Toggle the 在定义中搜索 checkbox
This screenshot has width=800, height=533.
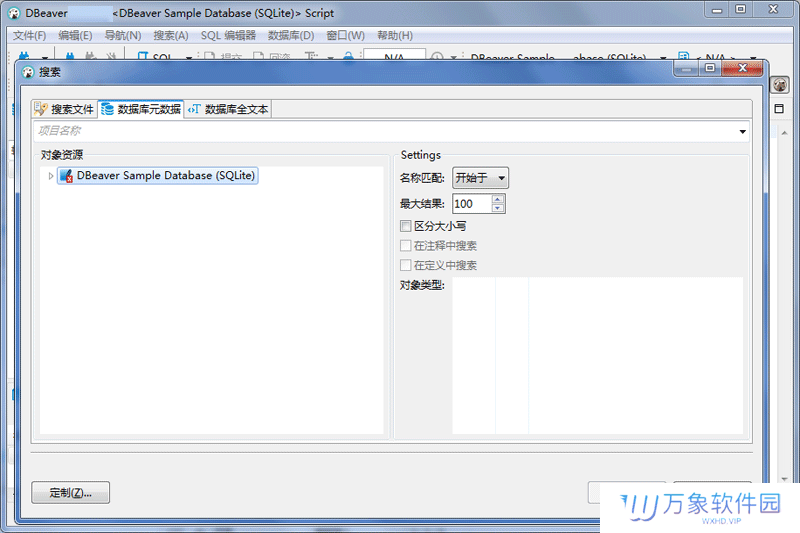pos(406,265)
